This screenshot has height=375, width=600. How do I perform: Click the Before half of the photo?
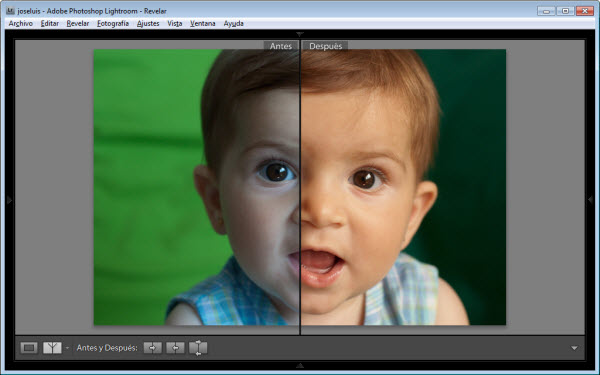[x=196, y=187]
